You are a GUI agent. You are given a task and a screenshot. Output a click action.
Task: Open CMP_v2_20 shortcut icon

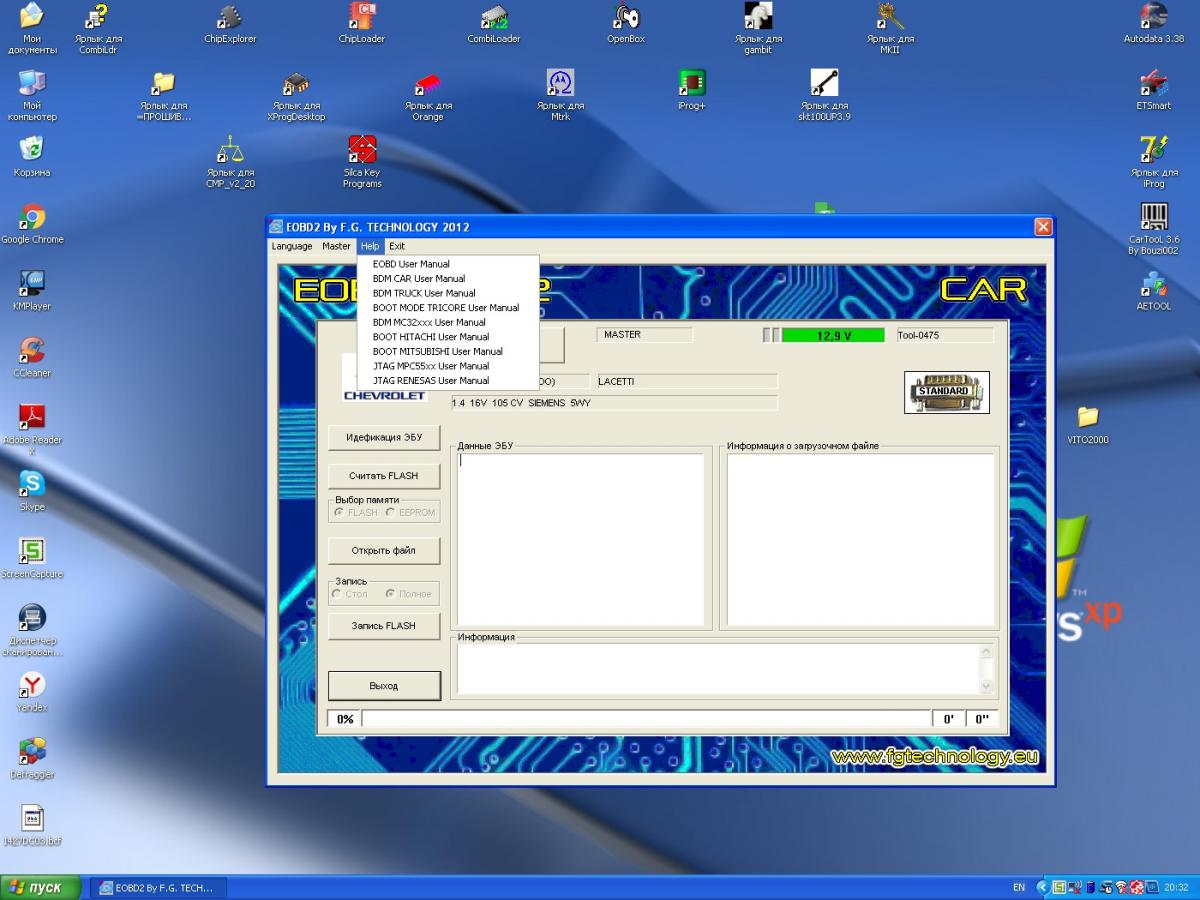pyautogui.click(x=230, y=163)
